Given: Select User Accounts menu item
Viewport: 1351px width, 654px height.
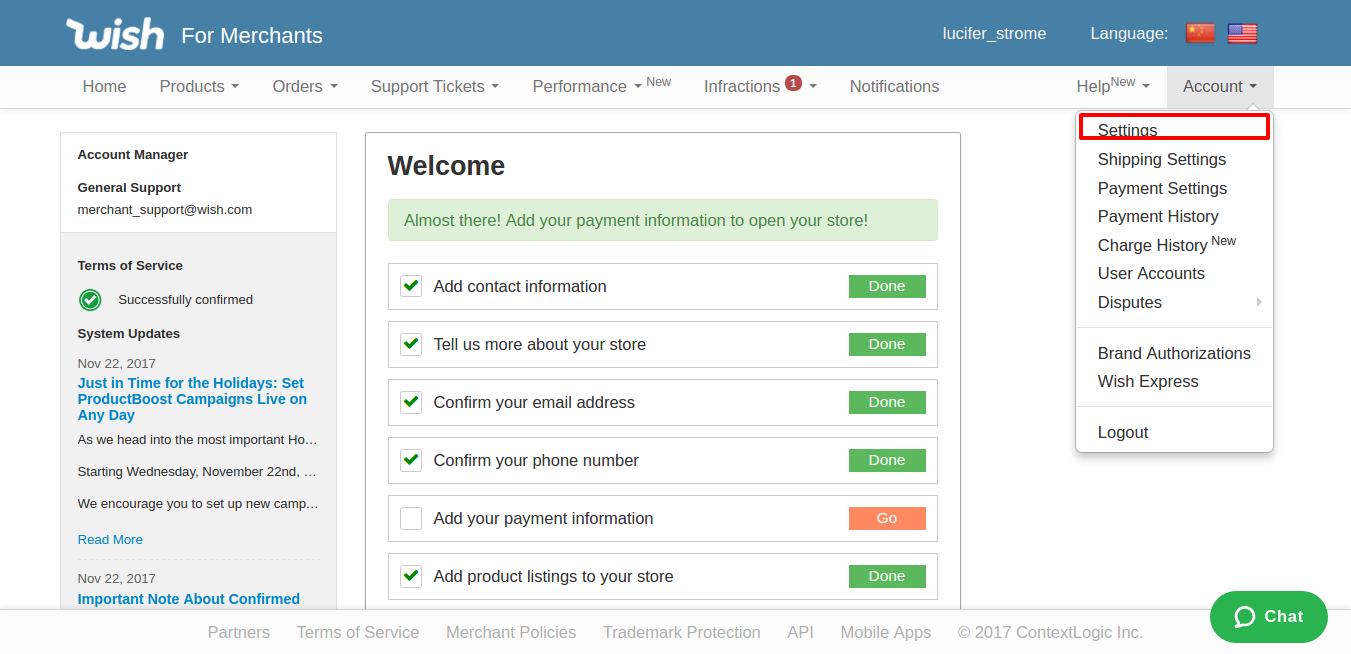Looking at the screenshot, I should tap(1174, 273).
